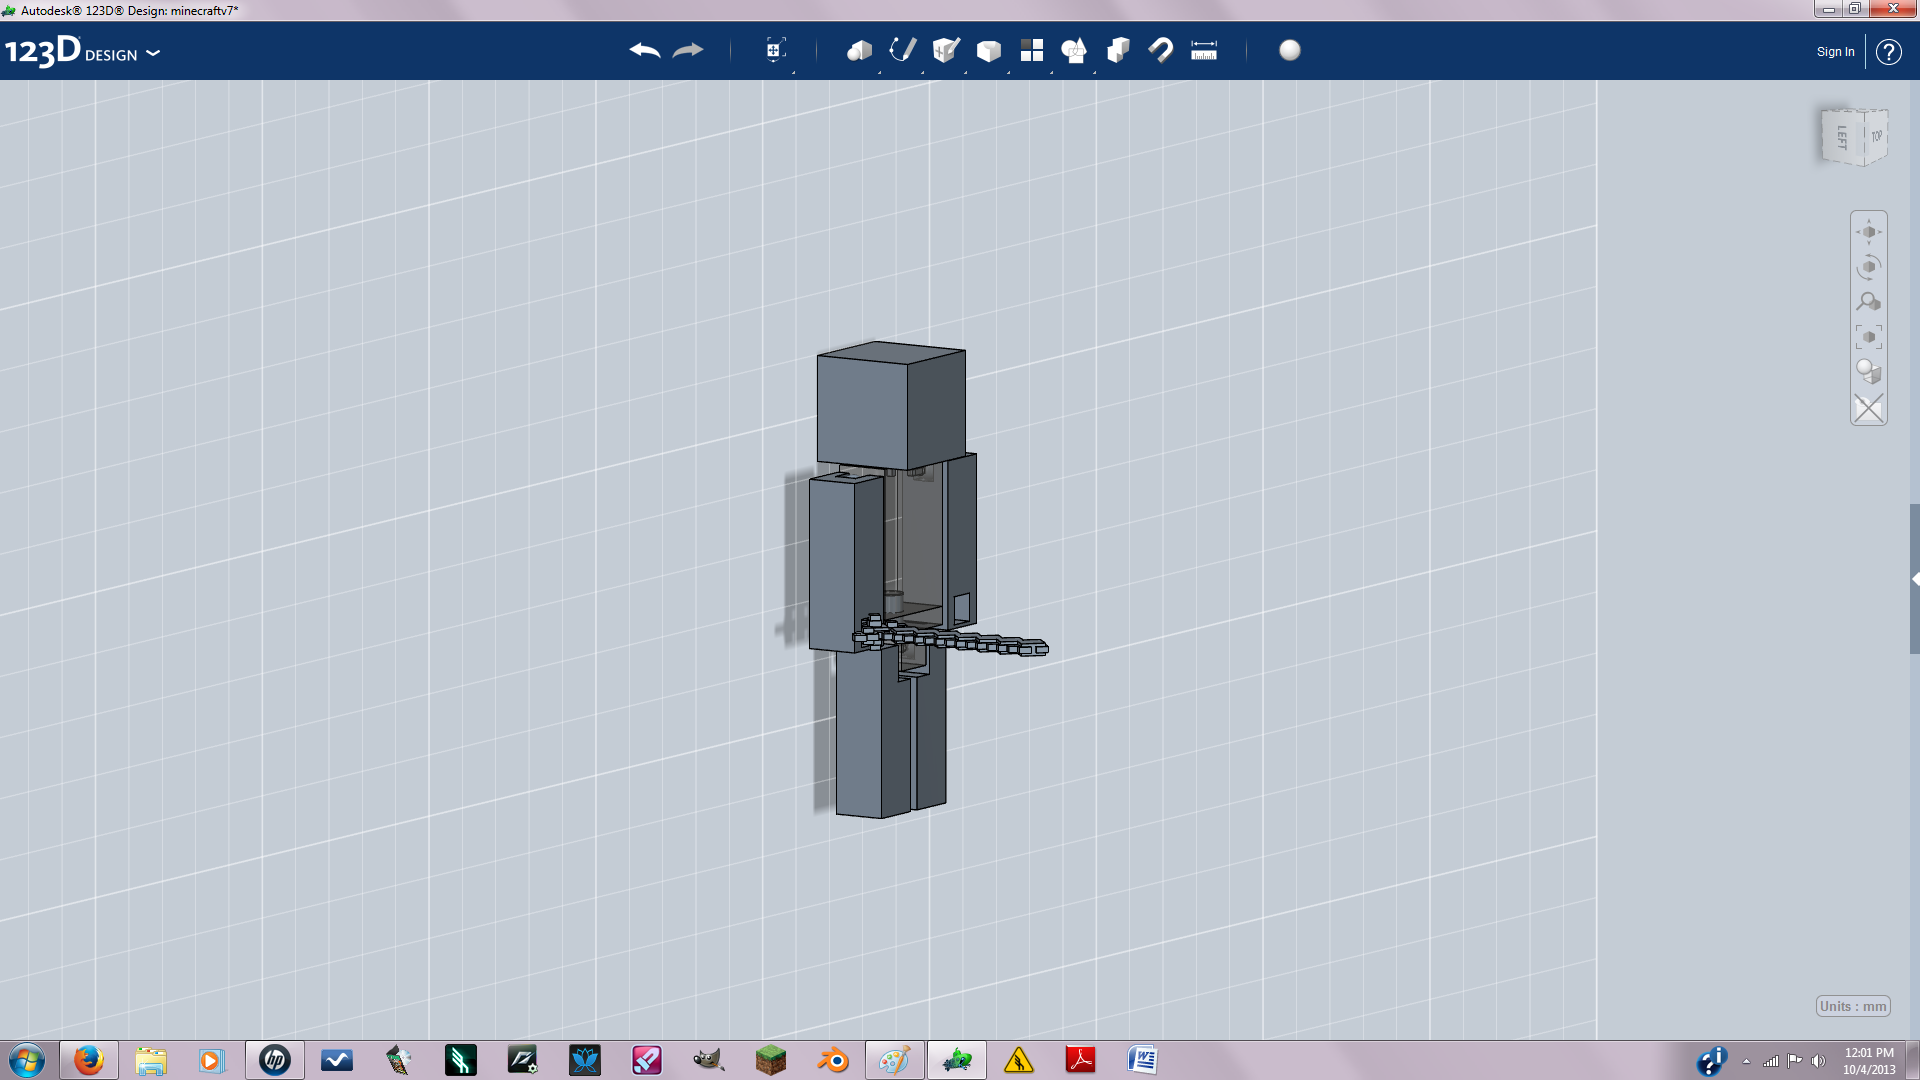Click the Redo arrow in the toolbar

pyautogui.click(x=688, y=51)
